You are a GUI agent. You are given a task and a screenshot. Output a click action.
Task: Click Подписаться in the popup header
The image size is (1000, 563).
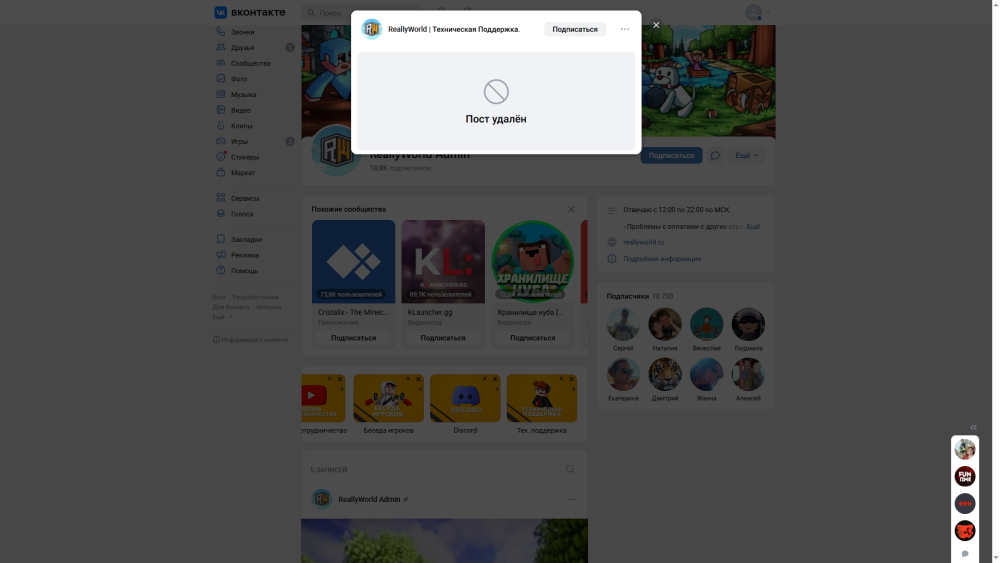pos(575,29)
